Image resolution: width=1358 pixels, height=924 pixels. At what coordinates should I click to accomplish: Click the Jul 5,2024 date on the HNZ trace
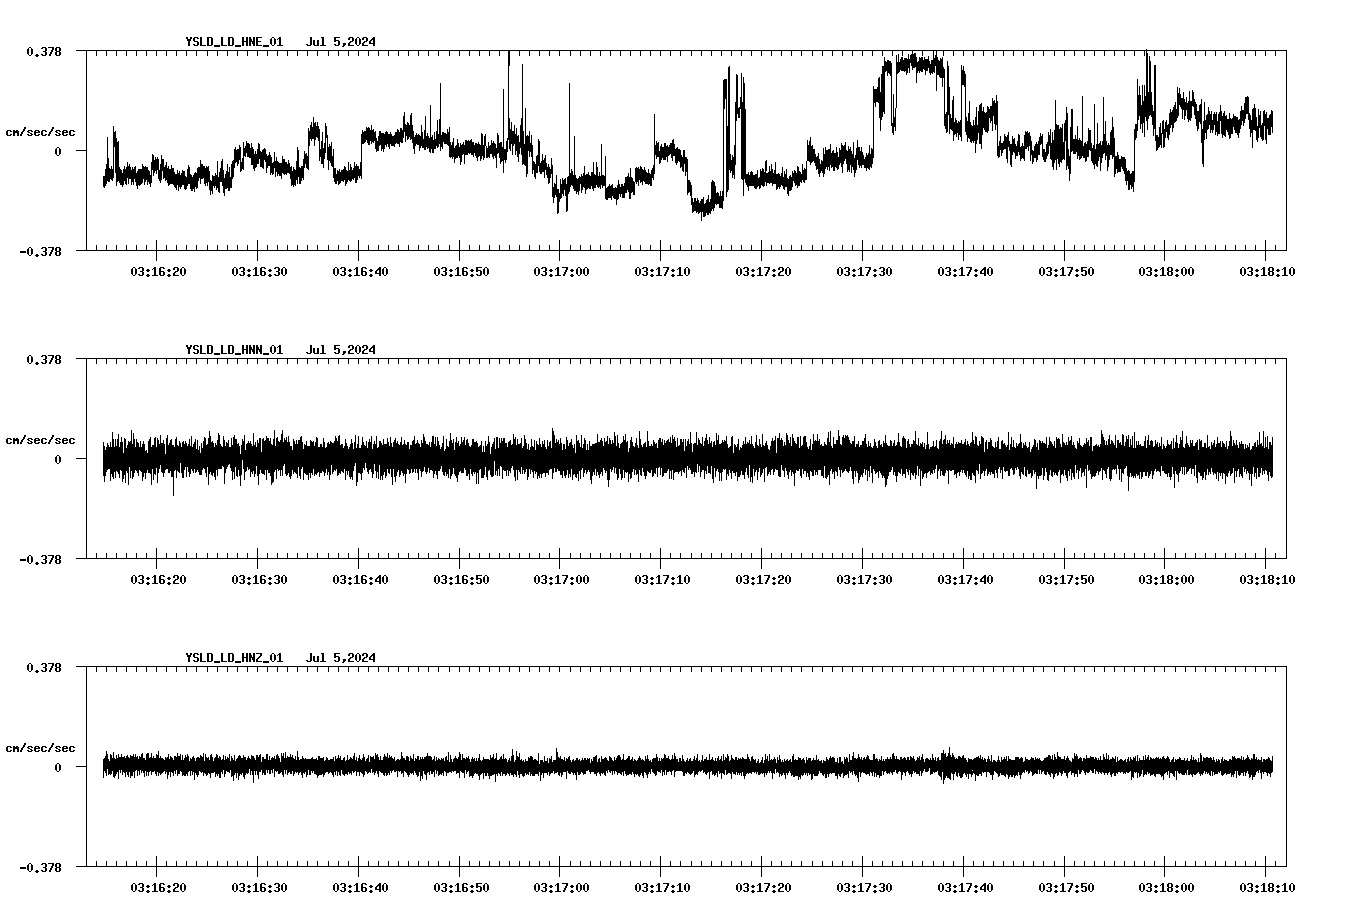[x=343, y=658]
